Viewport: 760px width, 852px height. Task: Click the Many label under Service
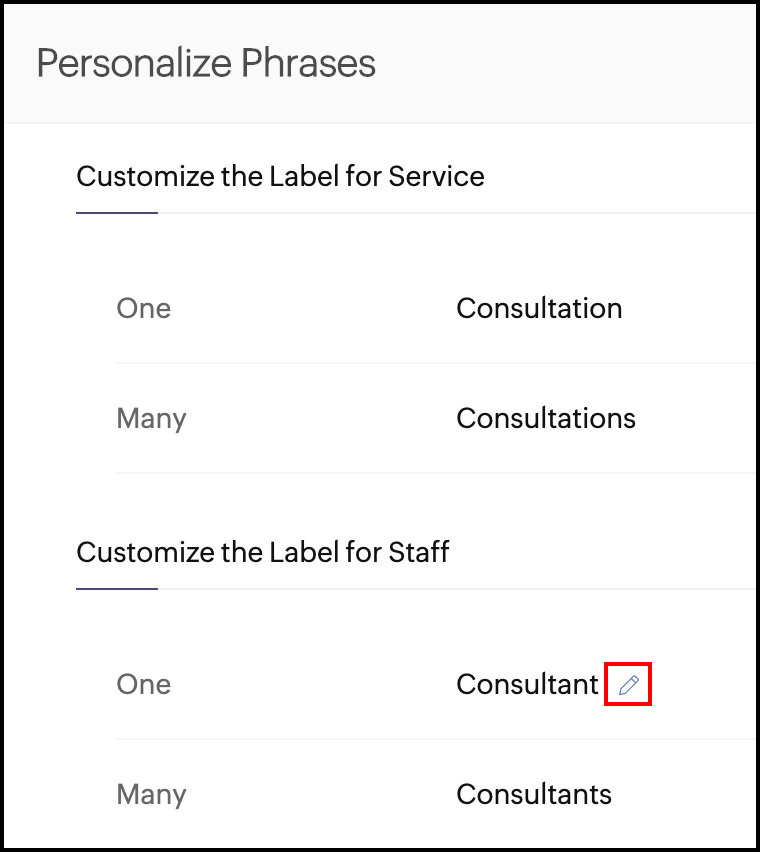[151, 418]
